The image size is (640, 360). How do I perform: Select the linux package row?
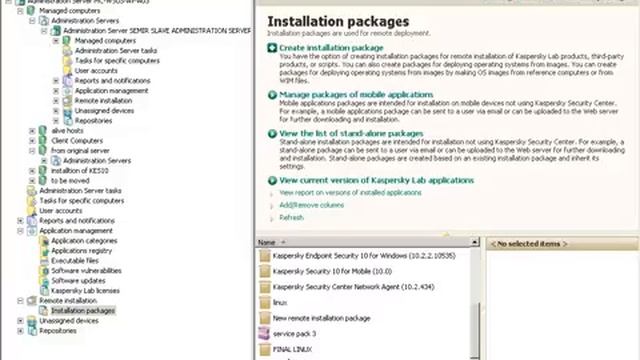(x=280, y=302)
